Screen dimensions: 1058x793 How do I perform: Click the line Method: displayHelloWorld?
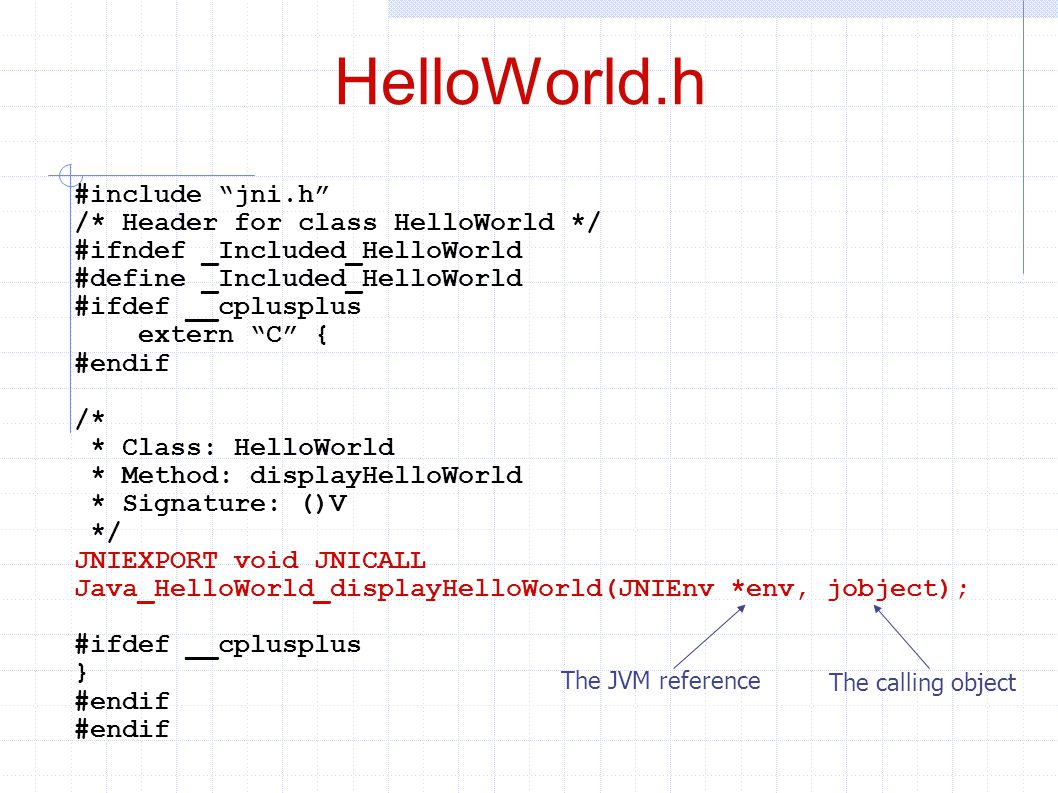[307, 476]
